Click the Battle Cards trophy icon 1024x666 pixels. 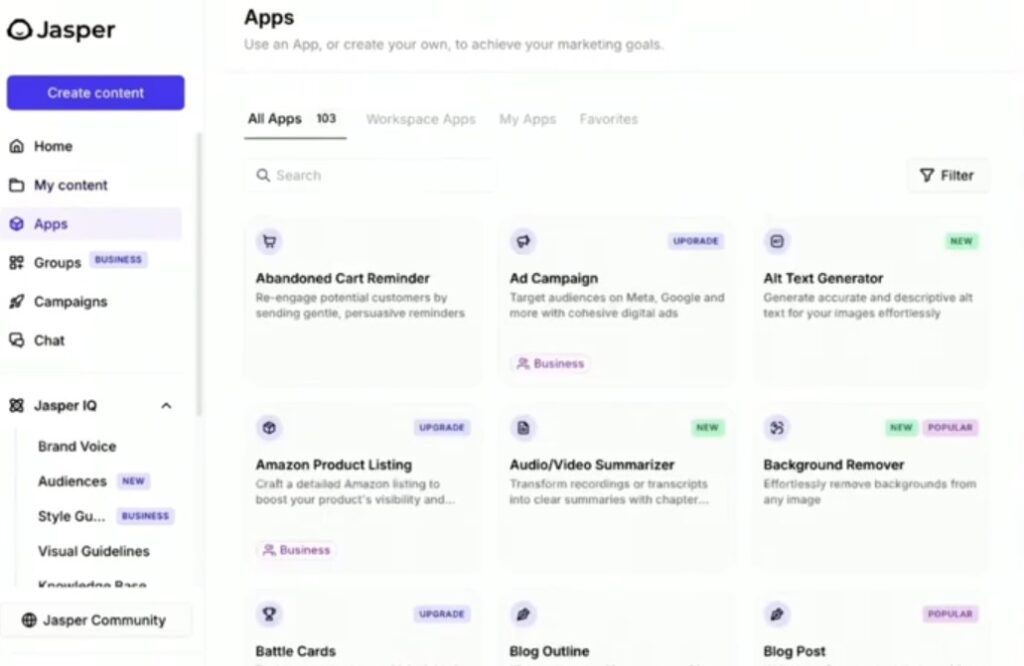tap(269, 614)
